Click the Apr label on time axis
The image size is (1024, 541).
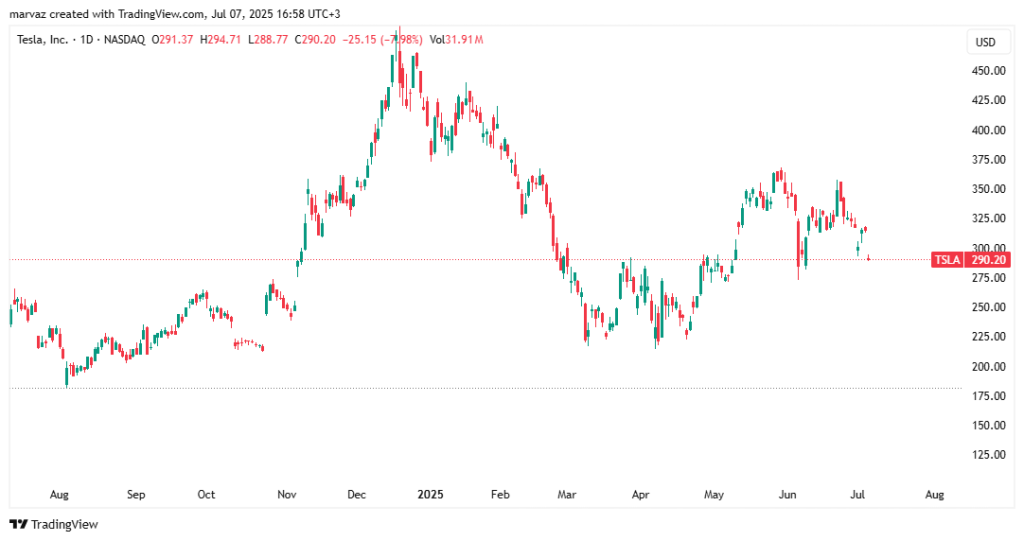point(641,495)
